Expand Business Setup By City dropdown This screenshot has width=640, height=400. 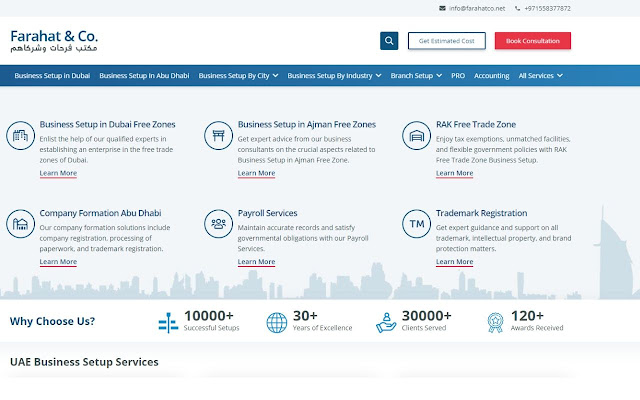[x=238, y=76]
